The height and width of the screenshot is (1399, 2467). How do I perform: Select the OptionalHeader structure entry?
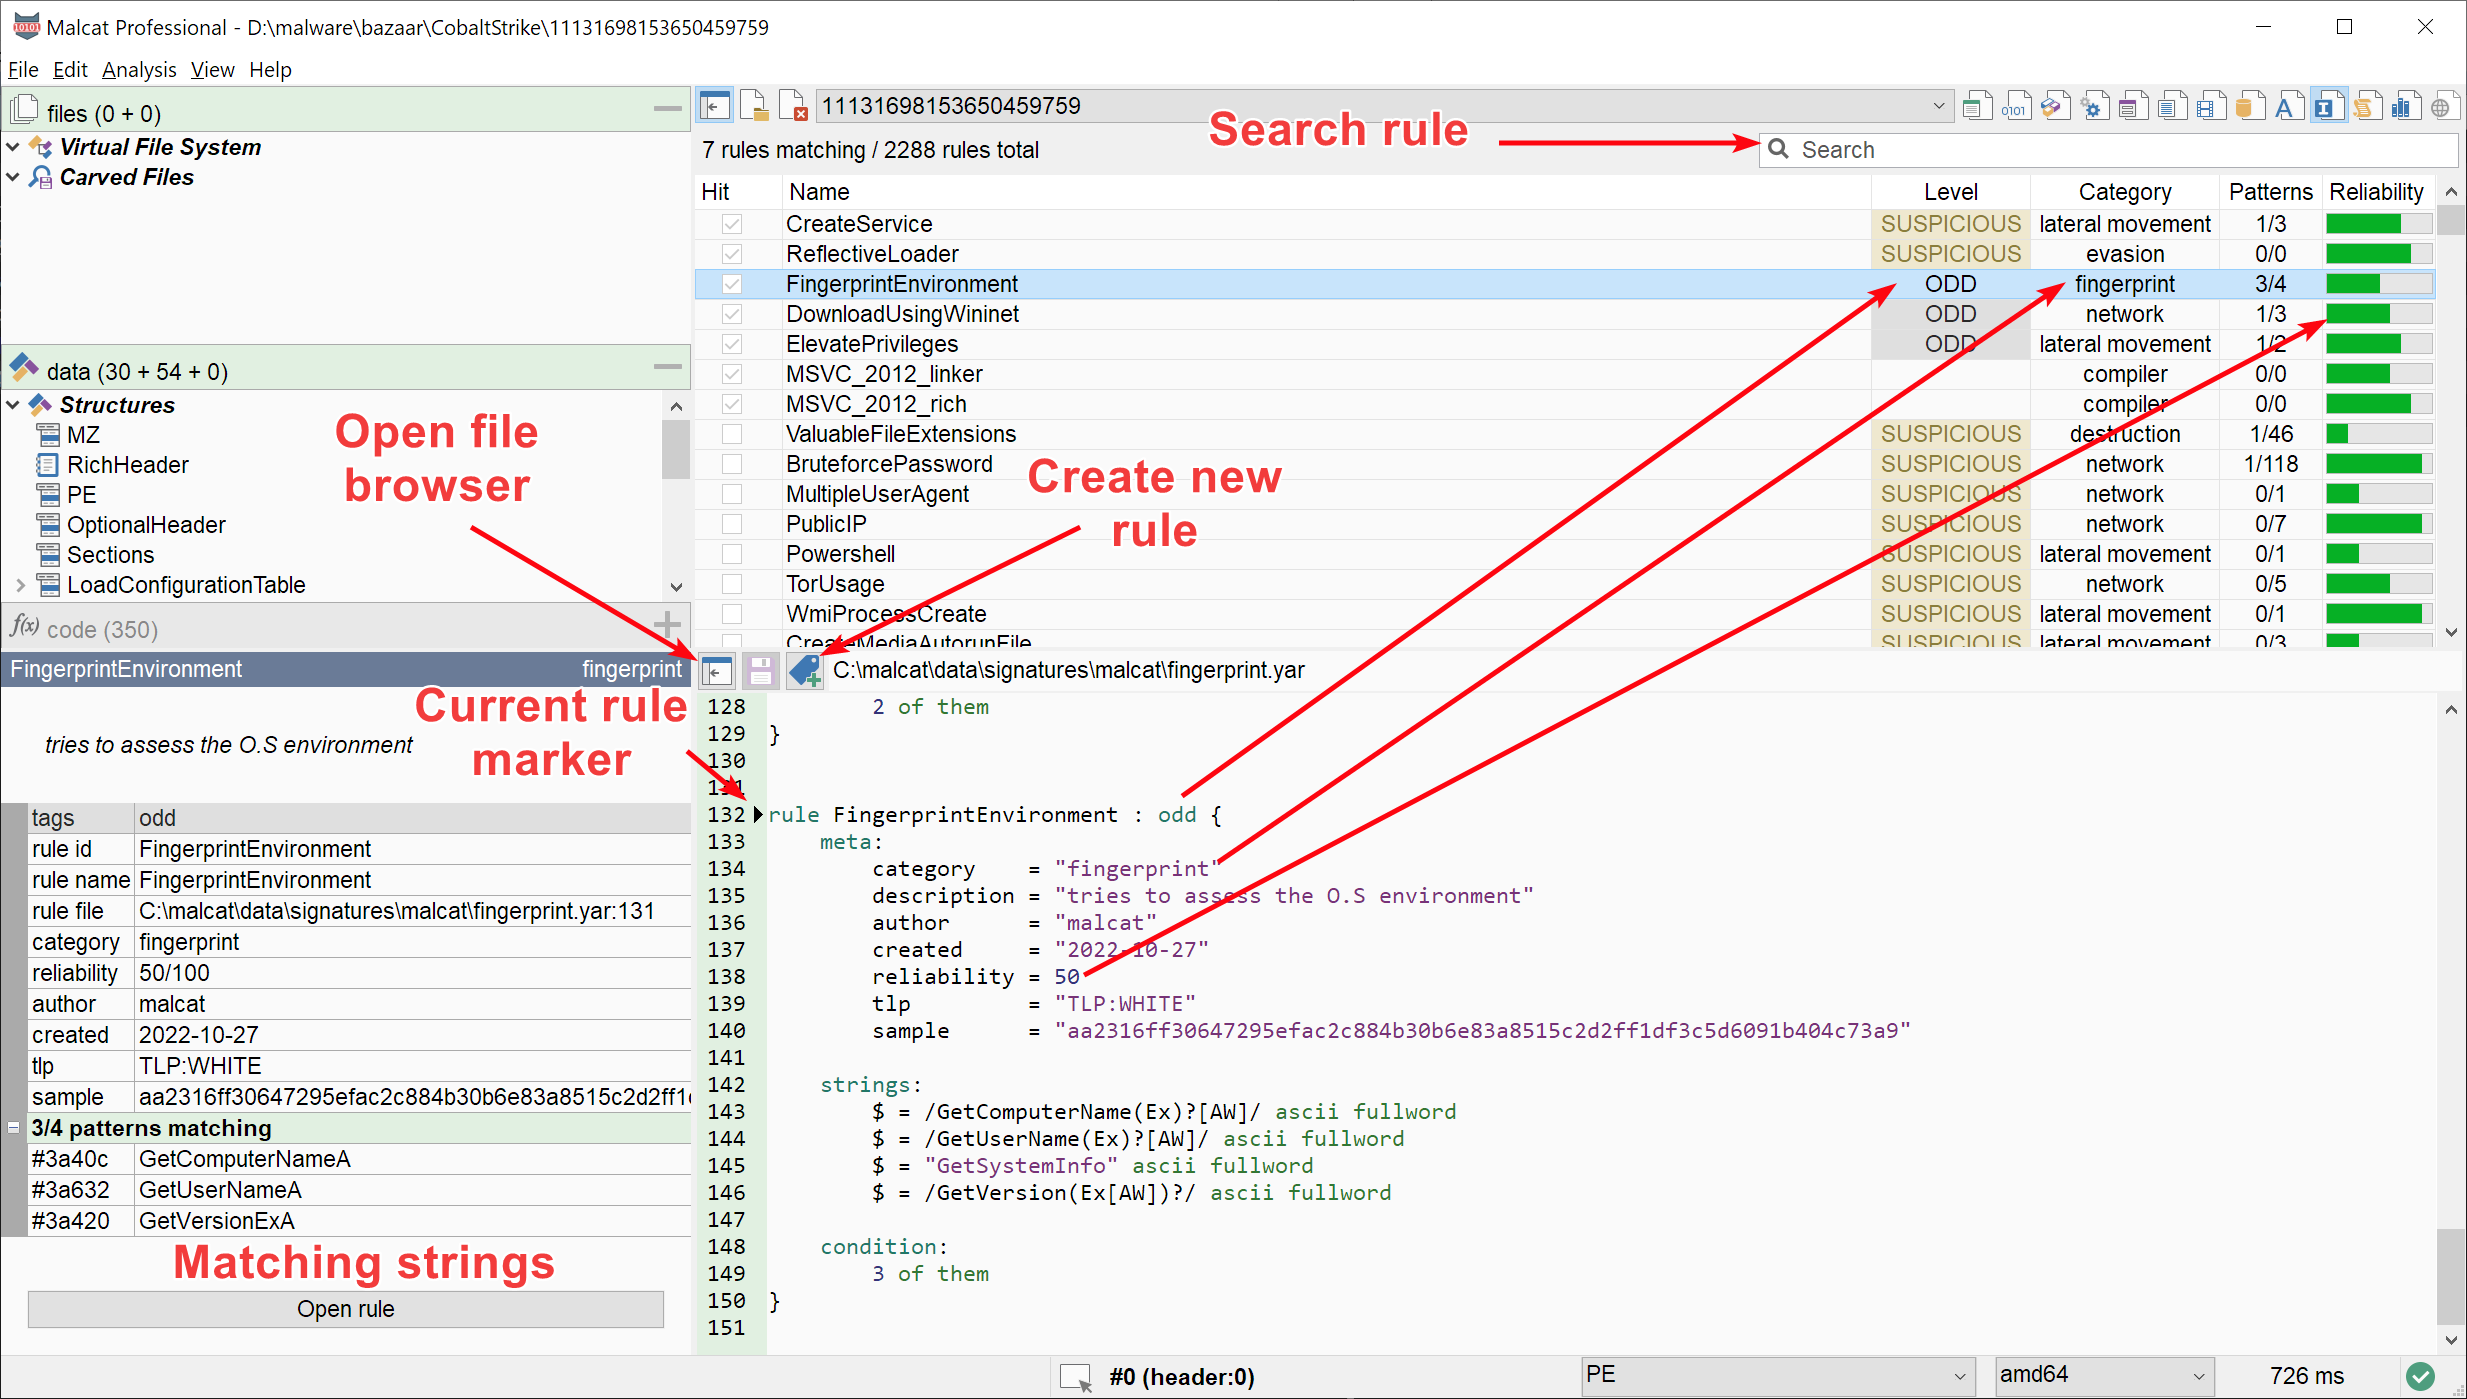(146, 525)
